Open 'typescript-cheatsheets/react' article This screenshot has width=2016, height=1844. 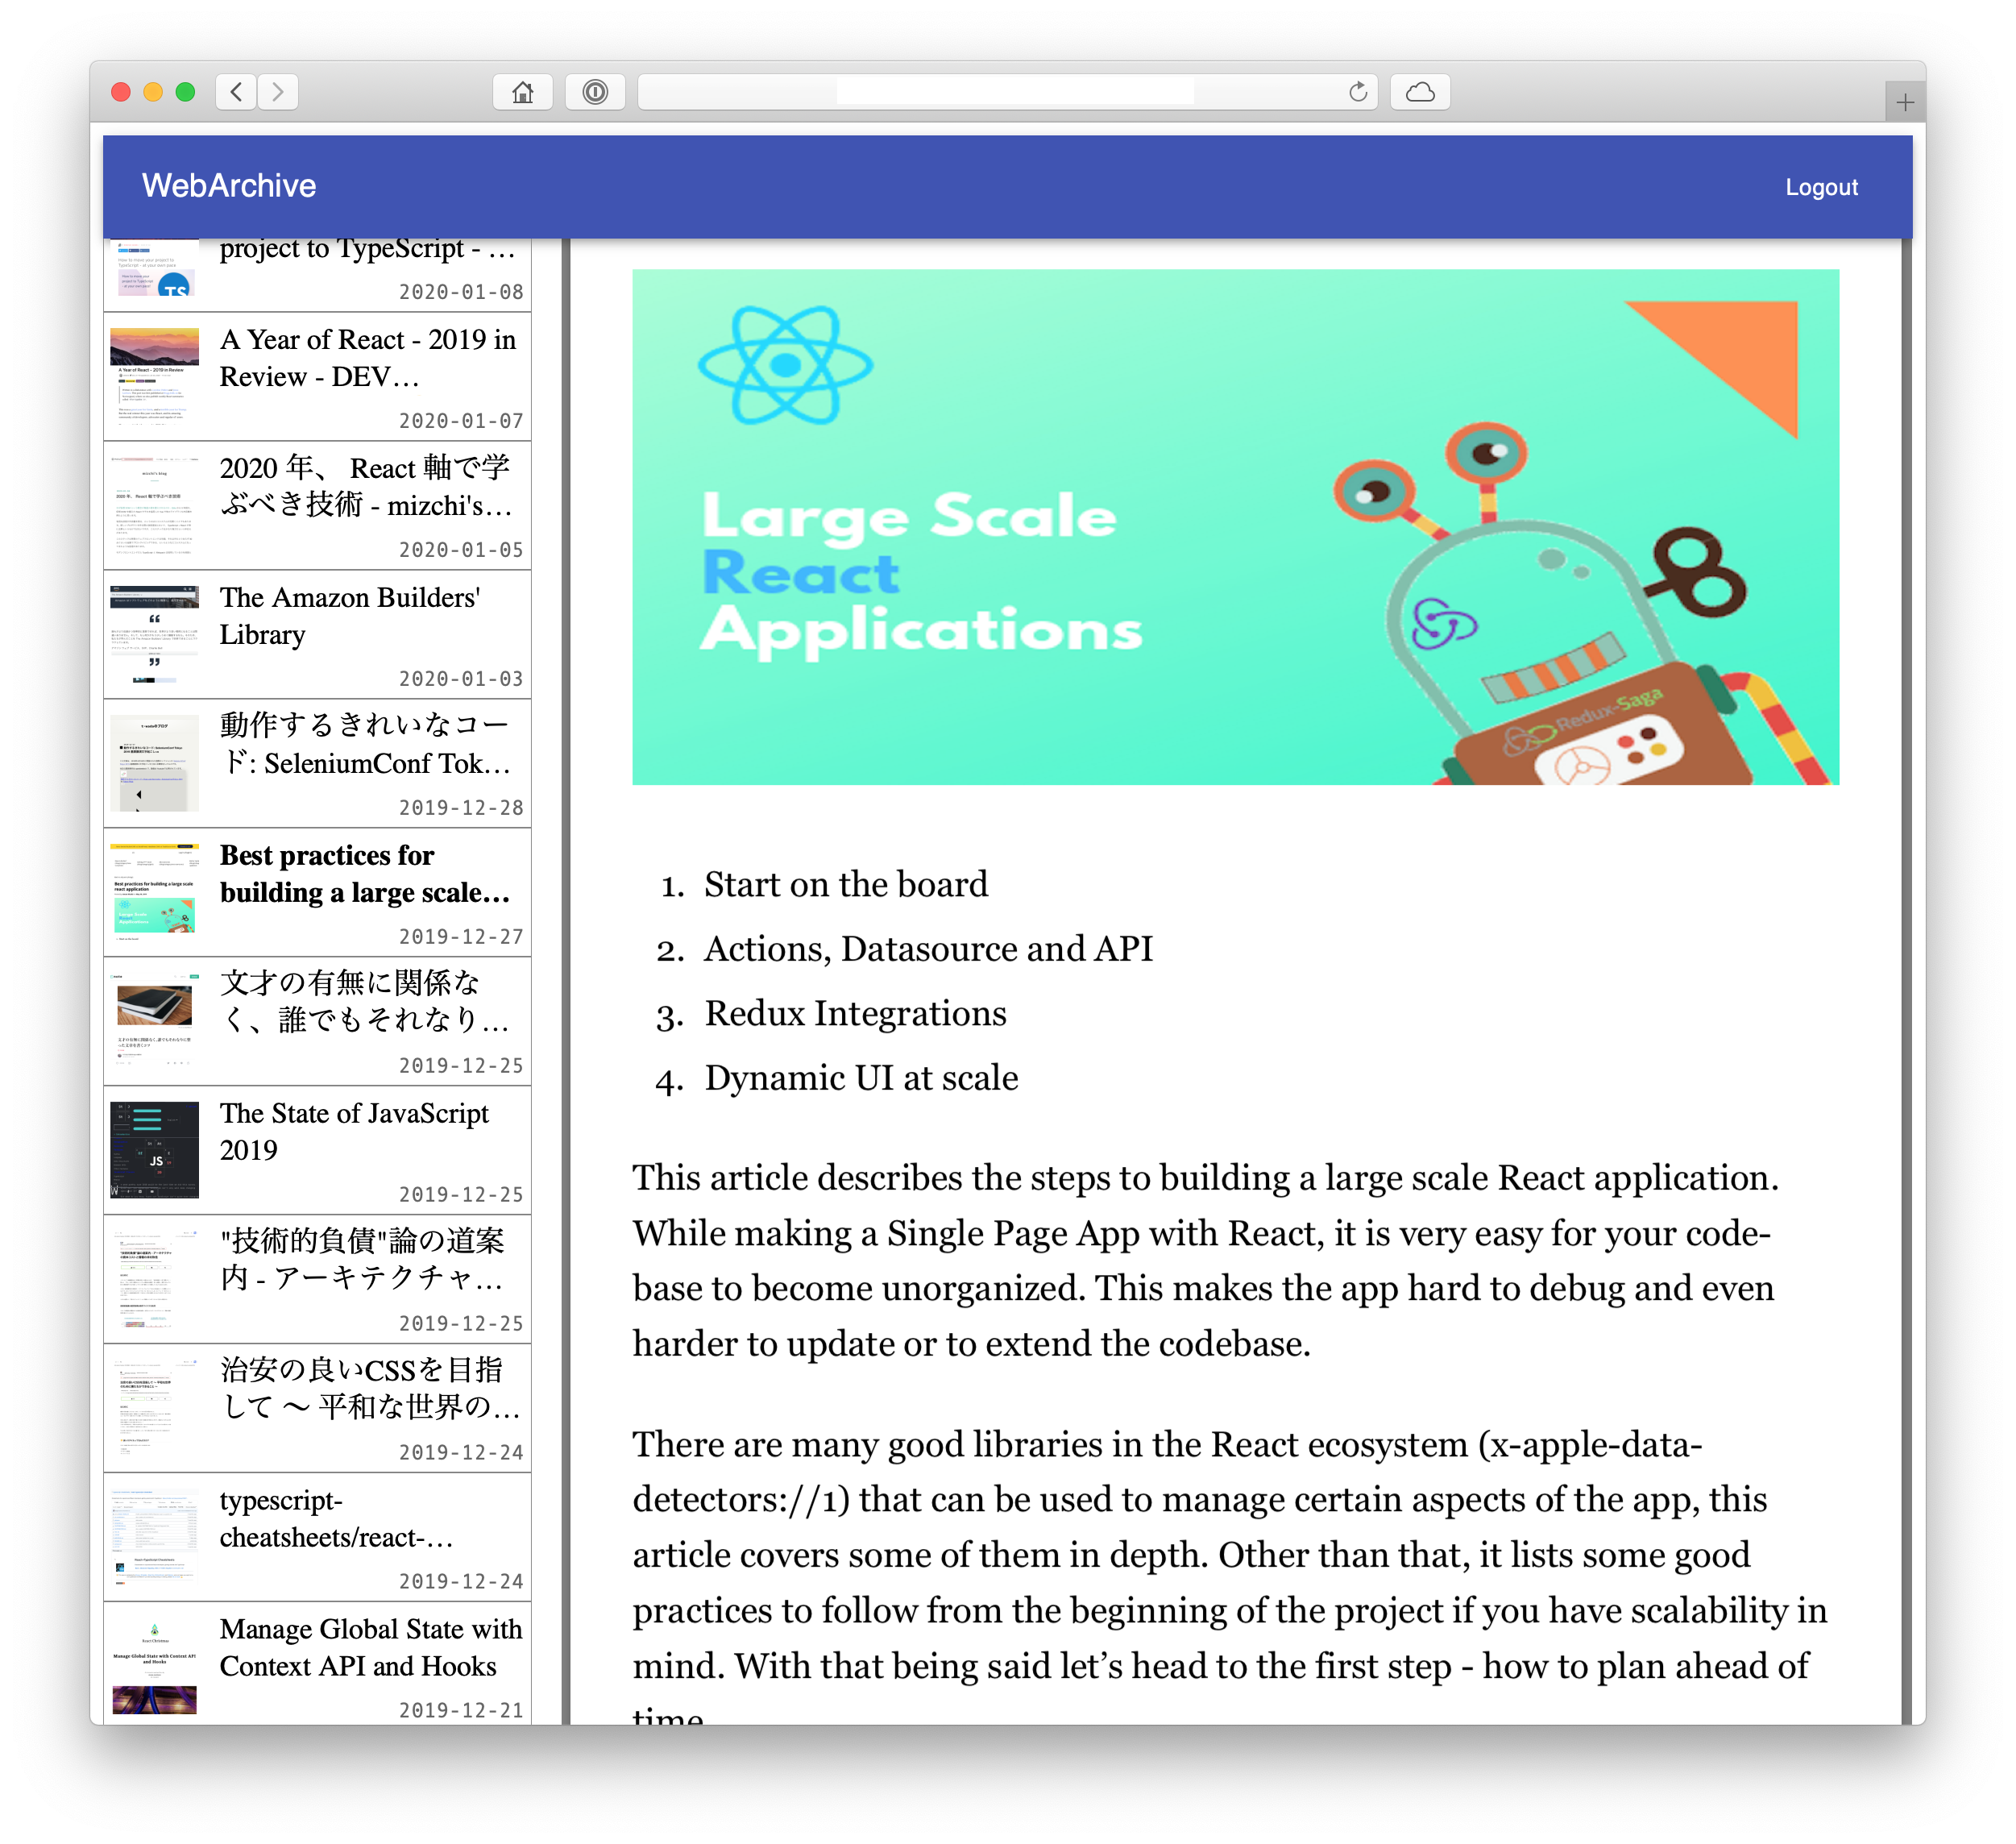pyautogui.click(x=317, y=1538)
